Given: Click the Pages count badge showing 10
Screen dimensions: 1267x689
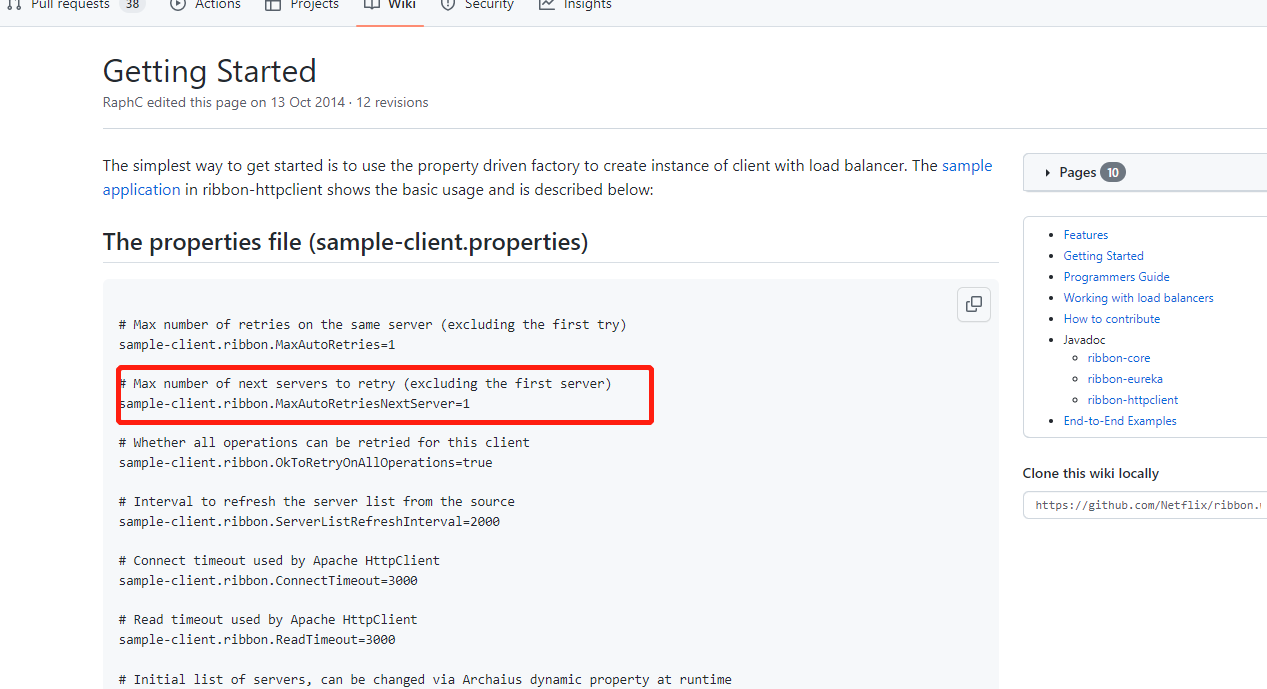Looking at the screenshot, I should [x=1113, y=171].
